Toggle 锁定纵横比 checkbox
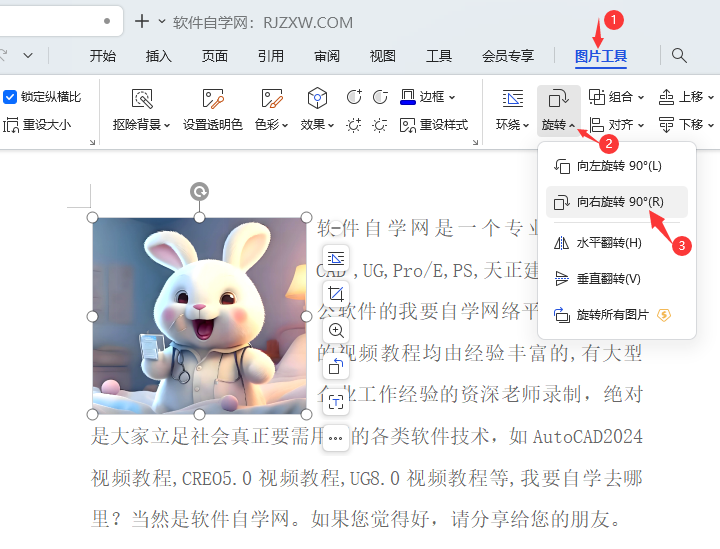The image size is (720, 549). [x=10, y=97]
